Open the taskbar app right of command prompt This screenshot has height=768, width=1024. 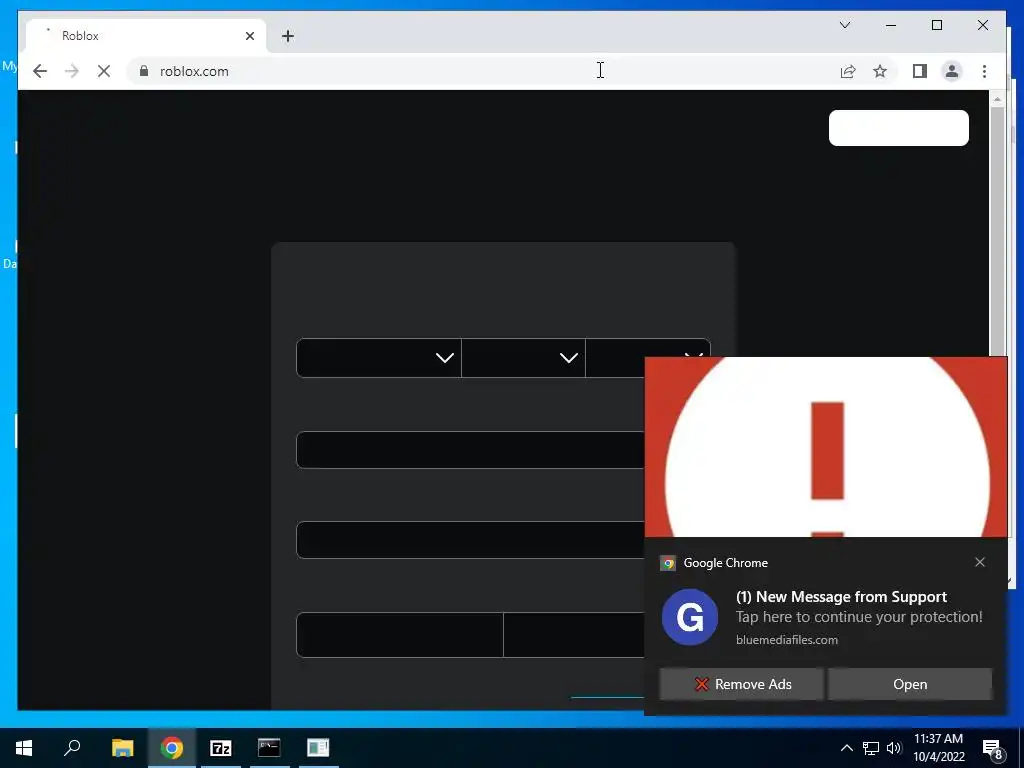[318, 748]
